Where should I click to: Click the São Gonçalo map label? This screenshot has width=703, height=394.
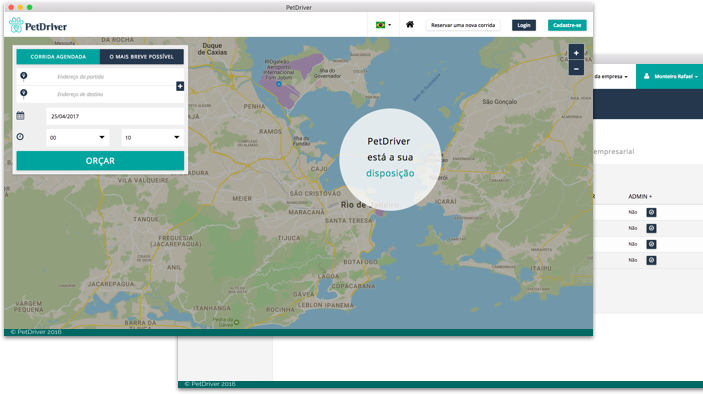pyautogui.click(x=499, y=102)
